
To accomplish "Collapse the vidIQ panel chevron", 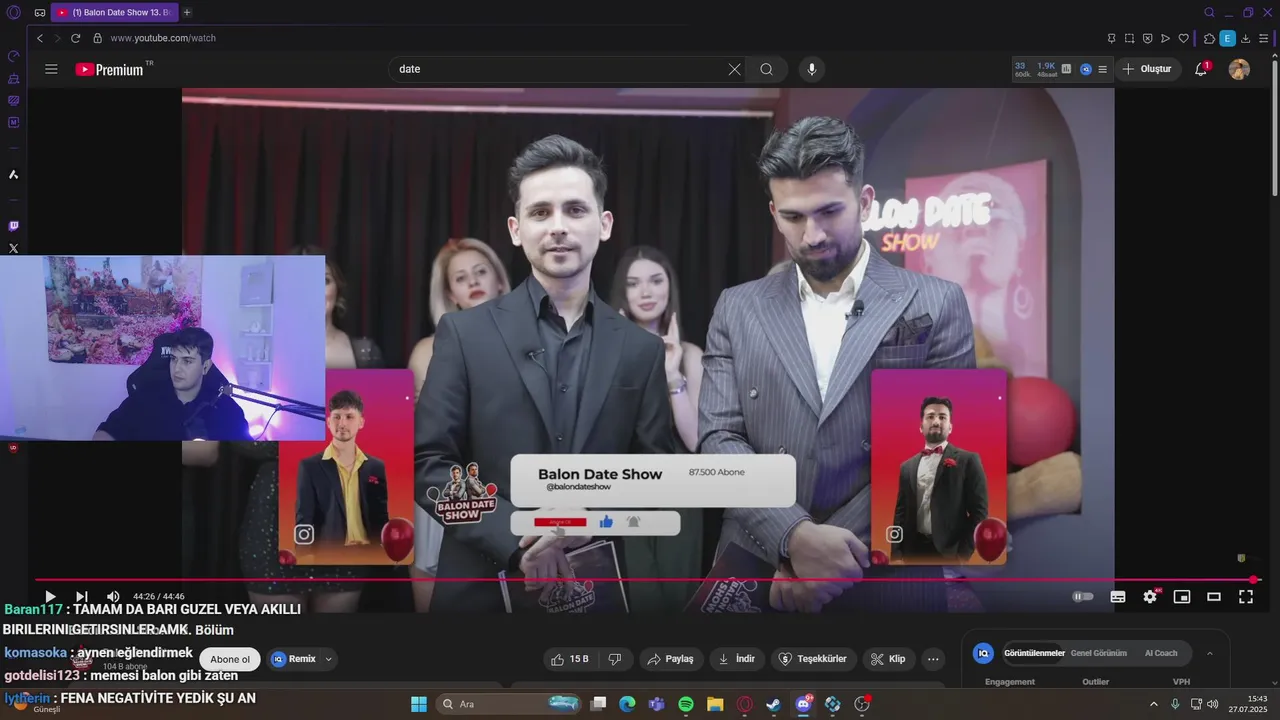I will (1209, 653).
